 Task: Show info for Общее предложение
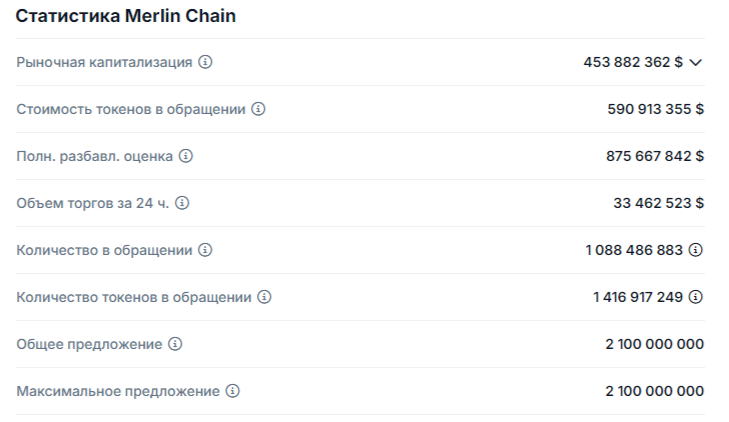pyautogui.click(x=175, y=344)
